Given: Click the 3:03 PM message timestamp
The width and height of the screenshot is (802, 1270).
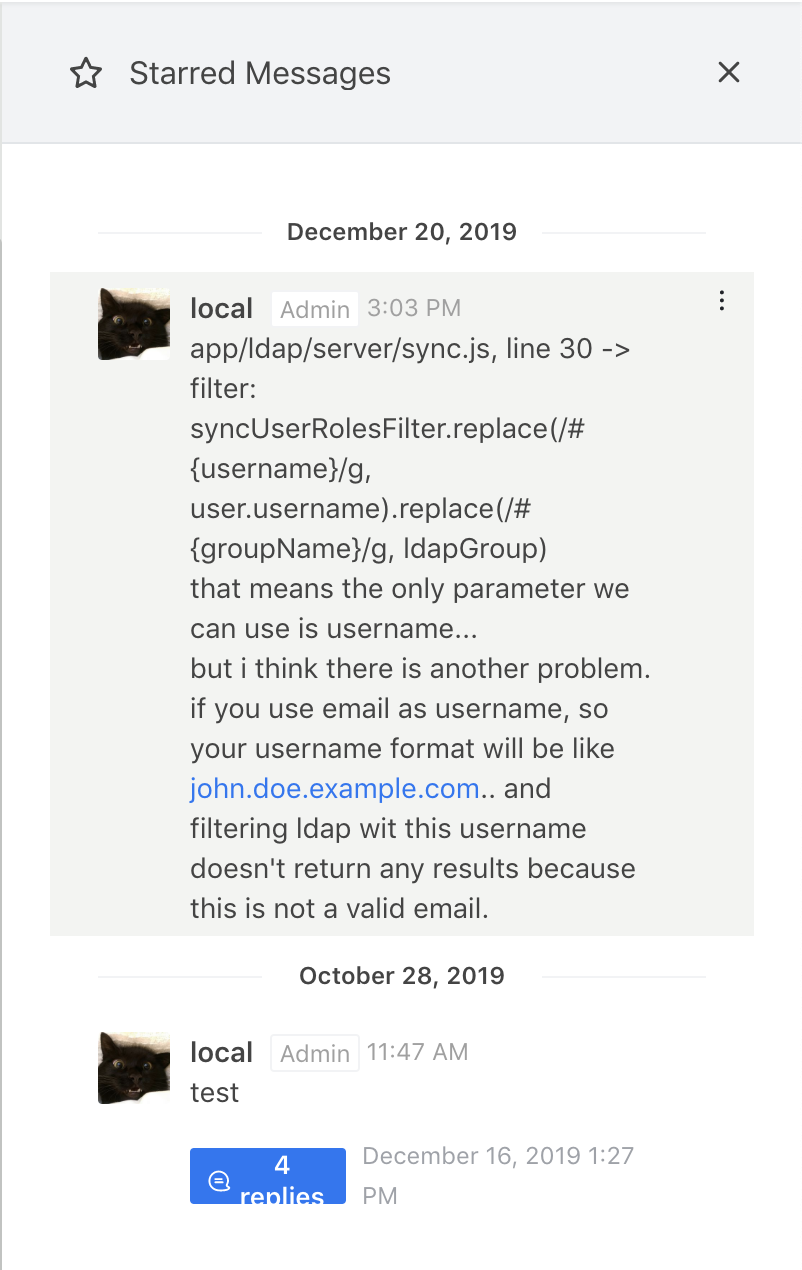Looking at the screenshot, I should tap(414, 308).
